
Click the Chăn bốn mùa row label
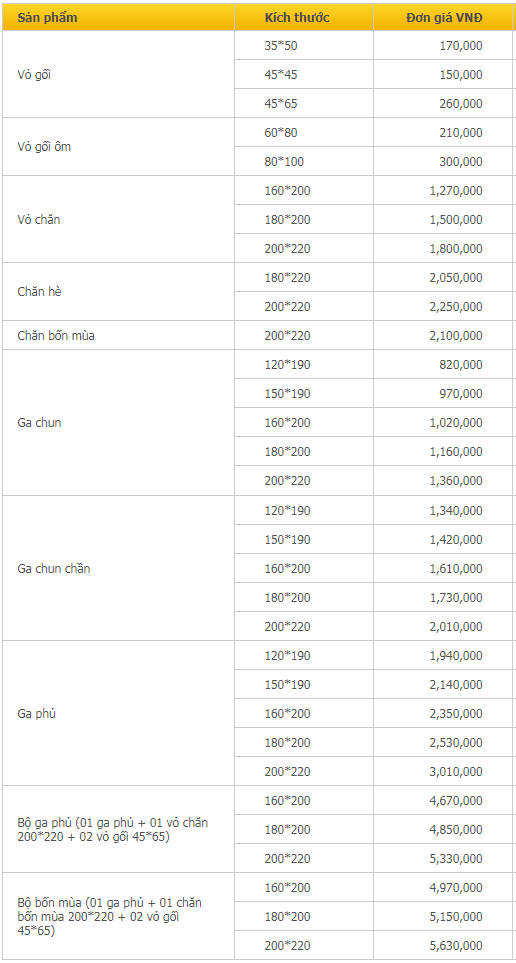pos(56,336)
